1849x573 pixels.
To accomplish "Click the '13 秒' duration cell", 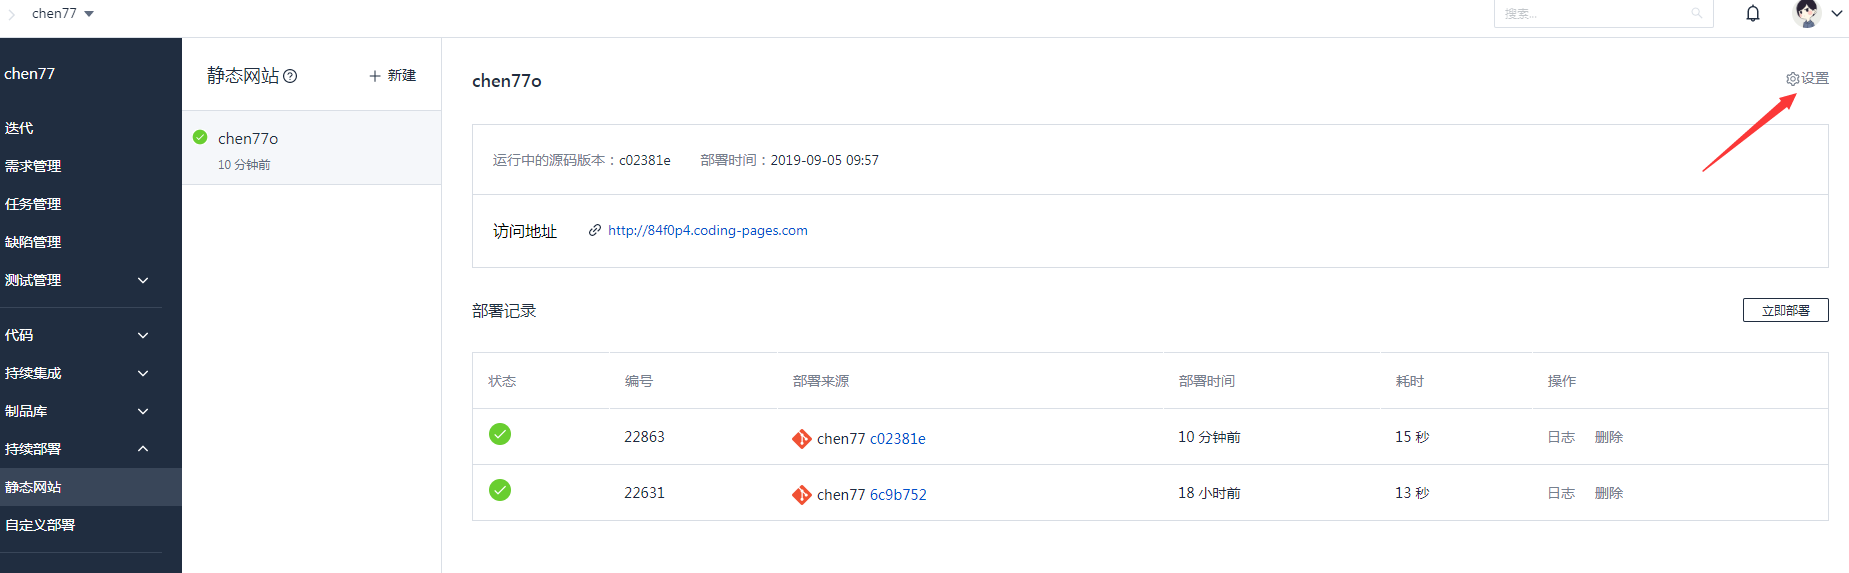I will 1412,493.
